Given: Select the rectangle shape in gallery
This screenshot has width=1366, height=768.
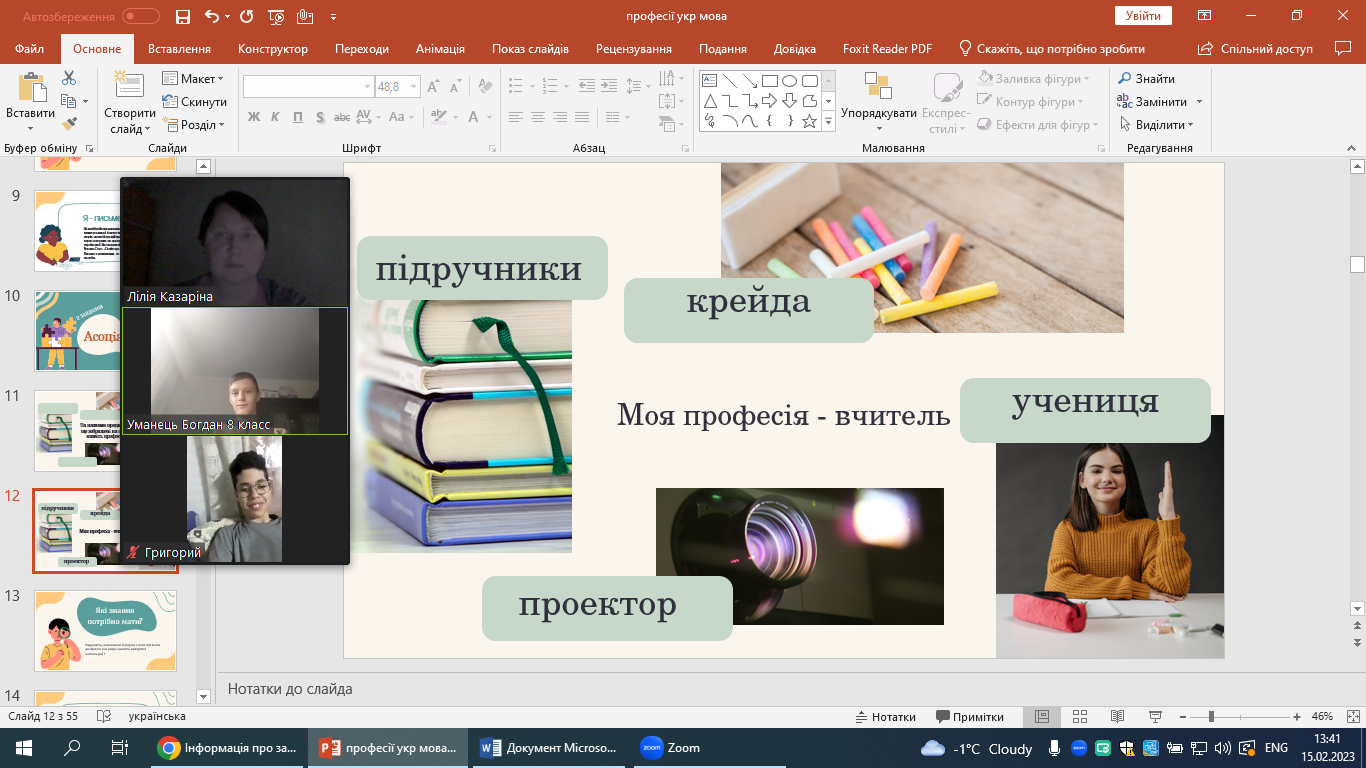Looking at the screenshot, I should tap(770, 81).
